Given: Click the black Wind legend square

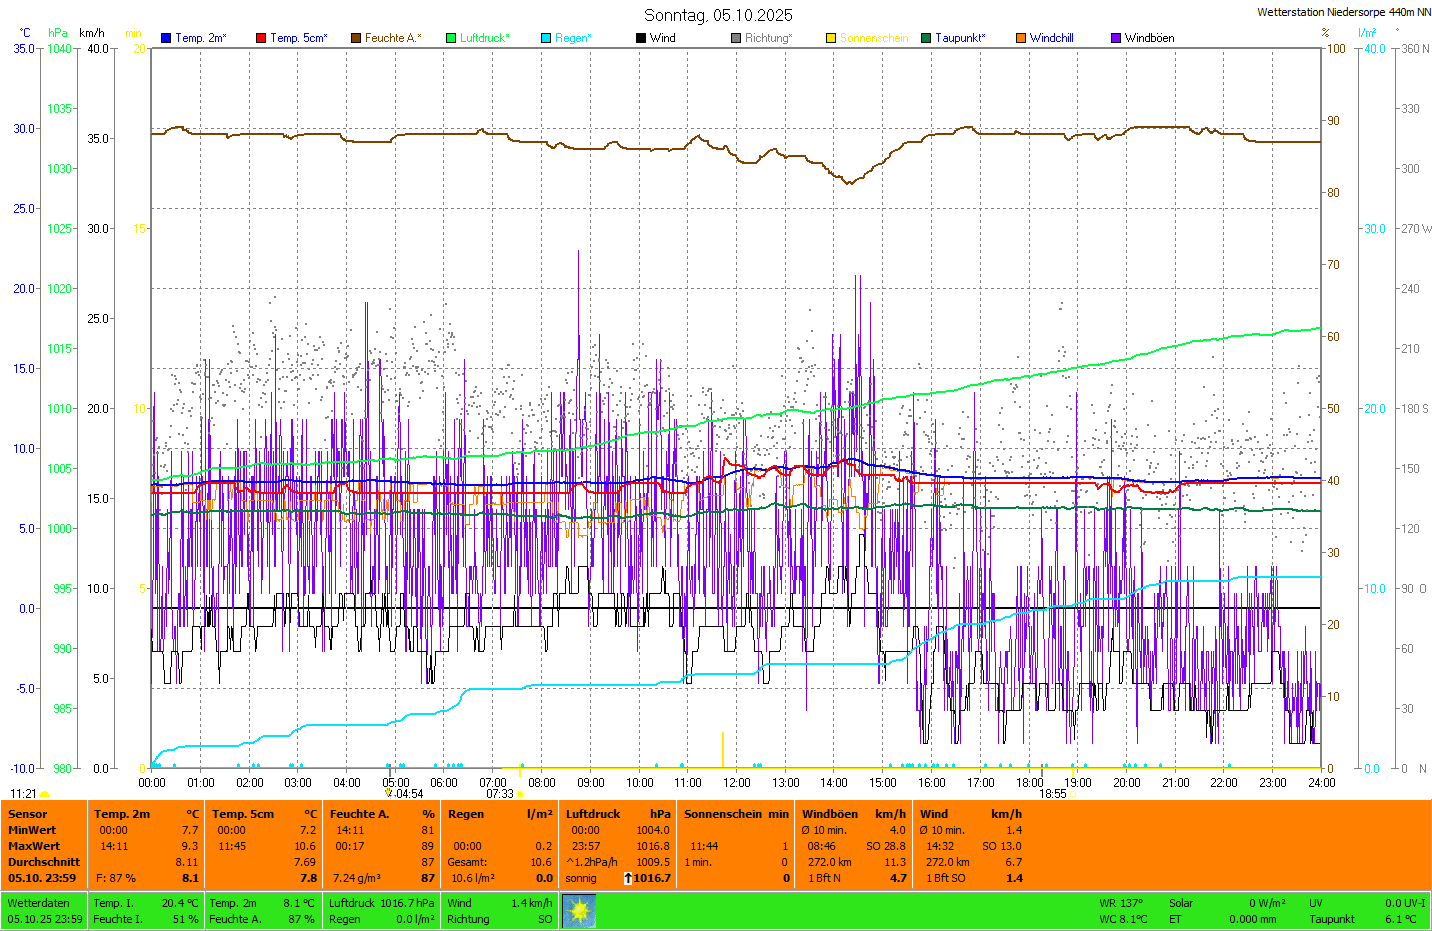Looking at the screenshot, I should coord(641,38).
